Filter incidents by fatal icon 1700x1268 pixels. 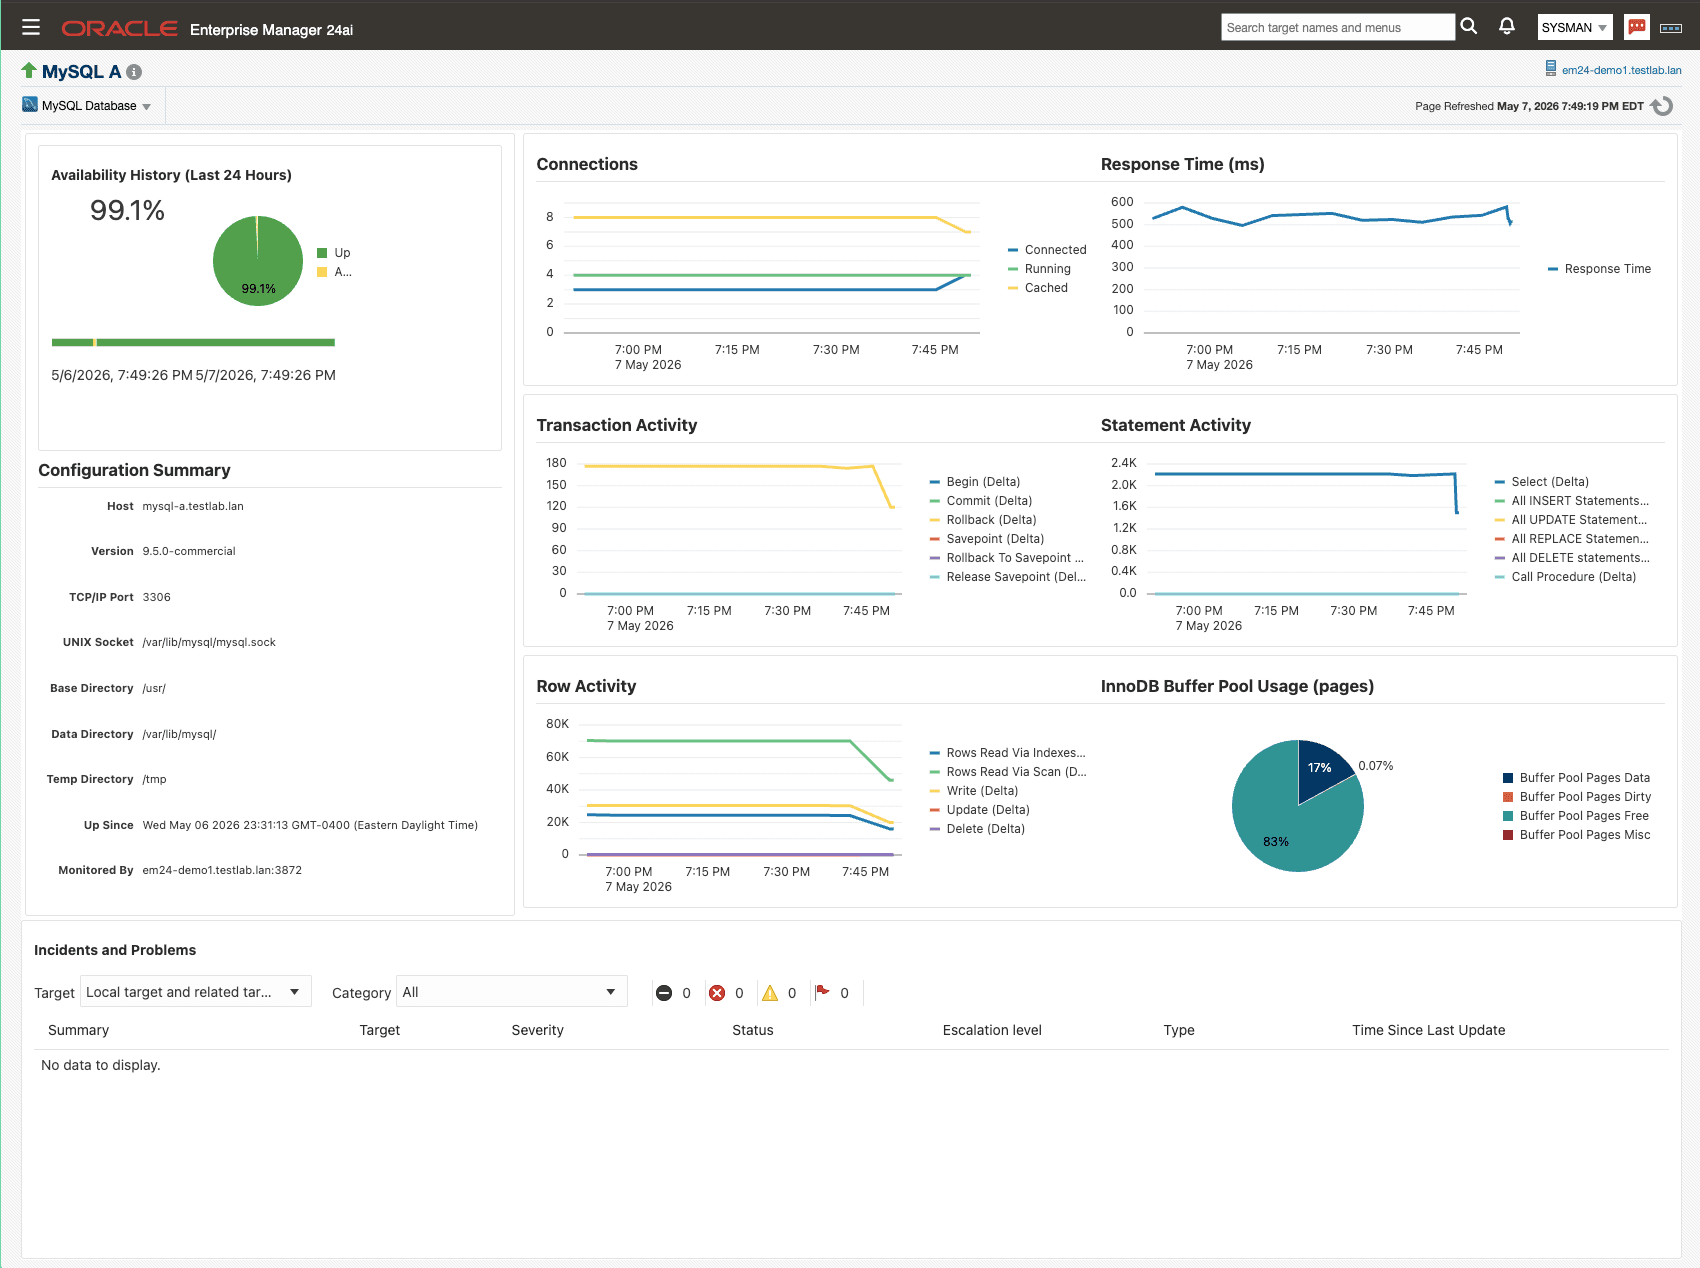[x=664, y=993]
